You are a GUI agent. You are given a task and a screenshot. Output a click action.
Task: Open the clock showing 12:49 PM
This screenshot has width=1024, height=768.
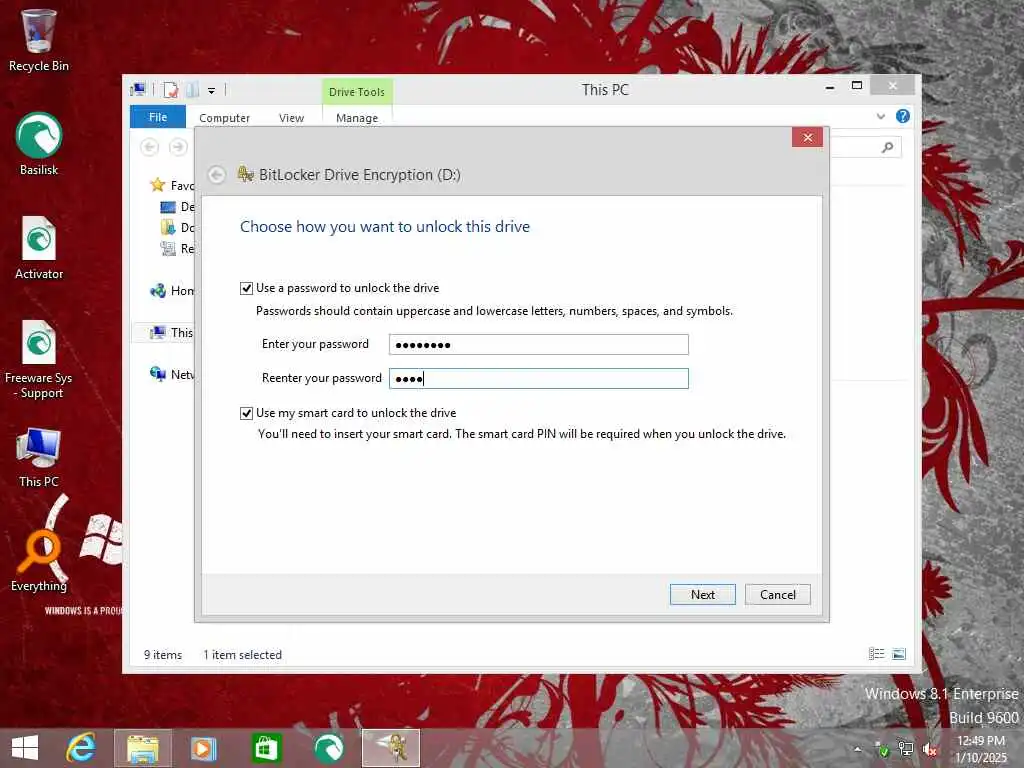[981, 741]
